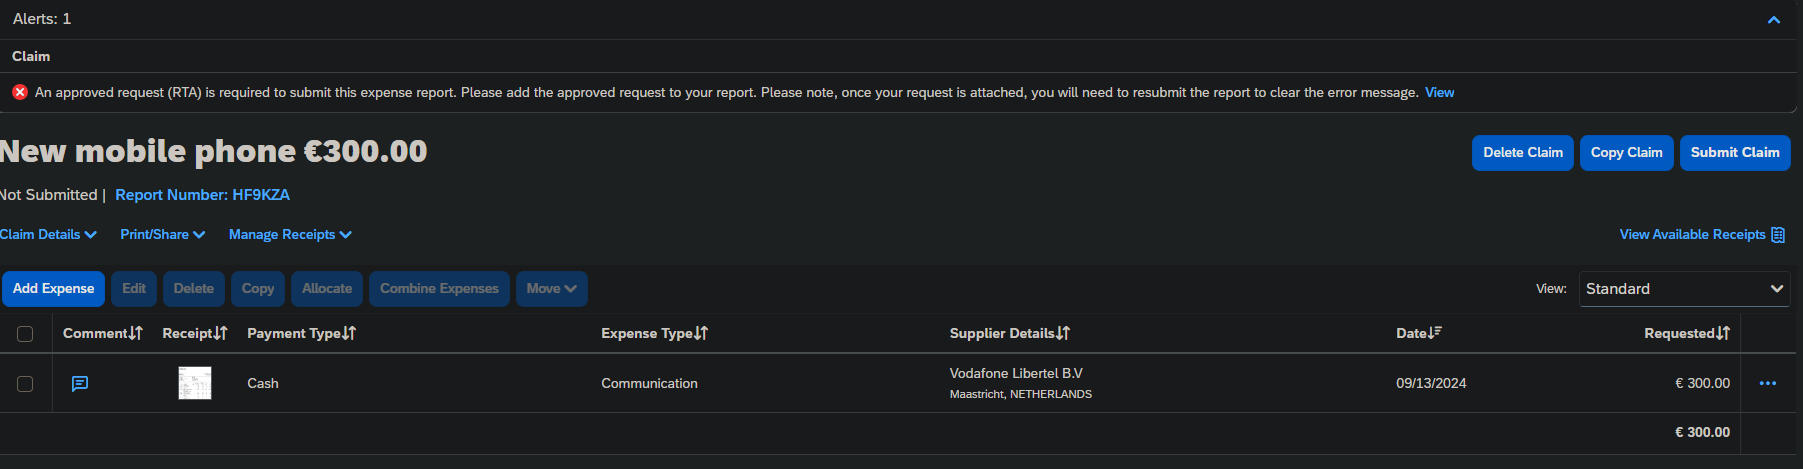Sort by Requested amount column arrows

point(1723,333)
